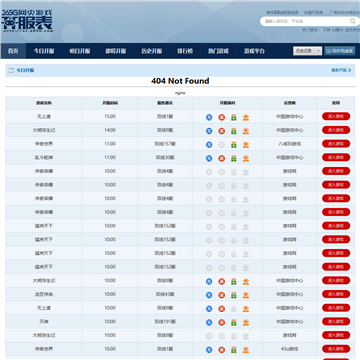Viewport: 360px width, 360px height.
Task: Click the red circle icon in the 14:00 大明浮生记 row
Action: coord(222,131)
